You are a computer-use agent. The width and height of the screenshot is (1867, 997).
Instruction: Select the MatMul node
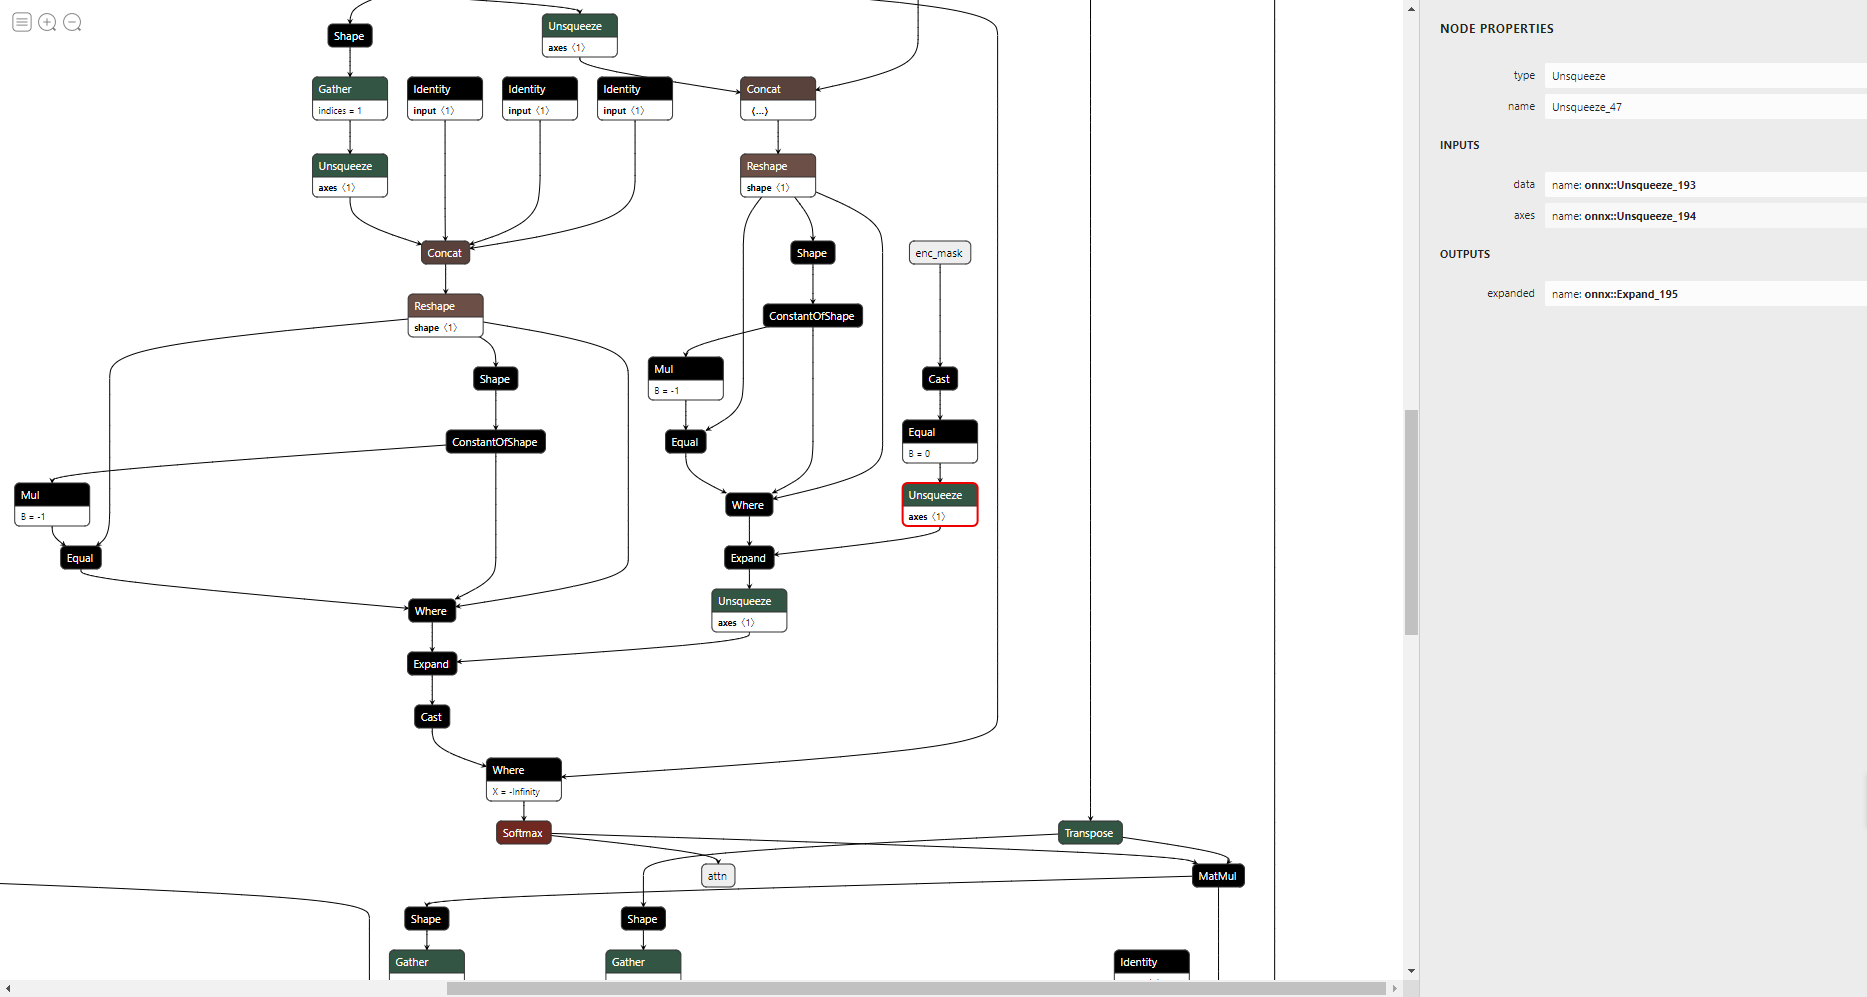[1217, 875]
